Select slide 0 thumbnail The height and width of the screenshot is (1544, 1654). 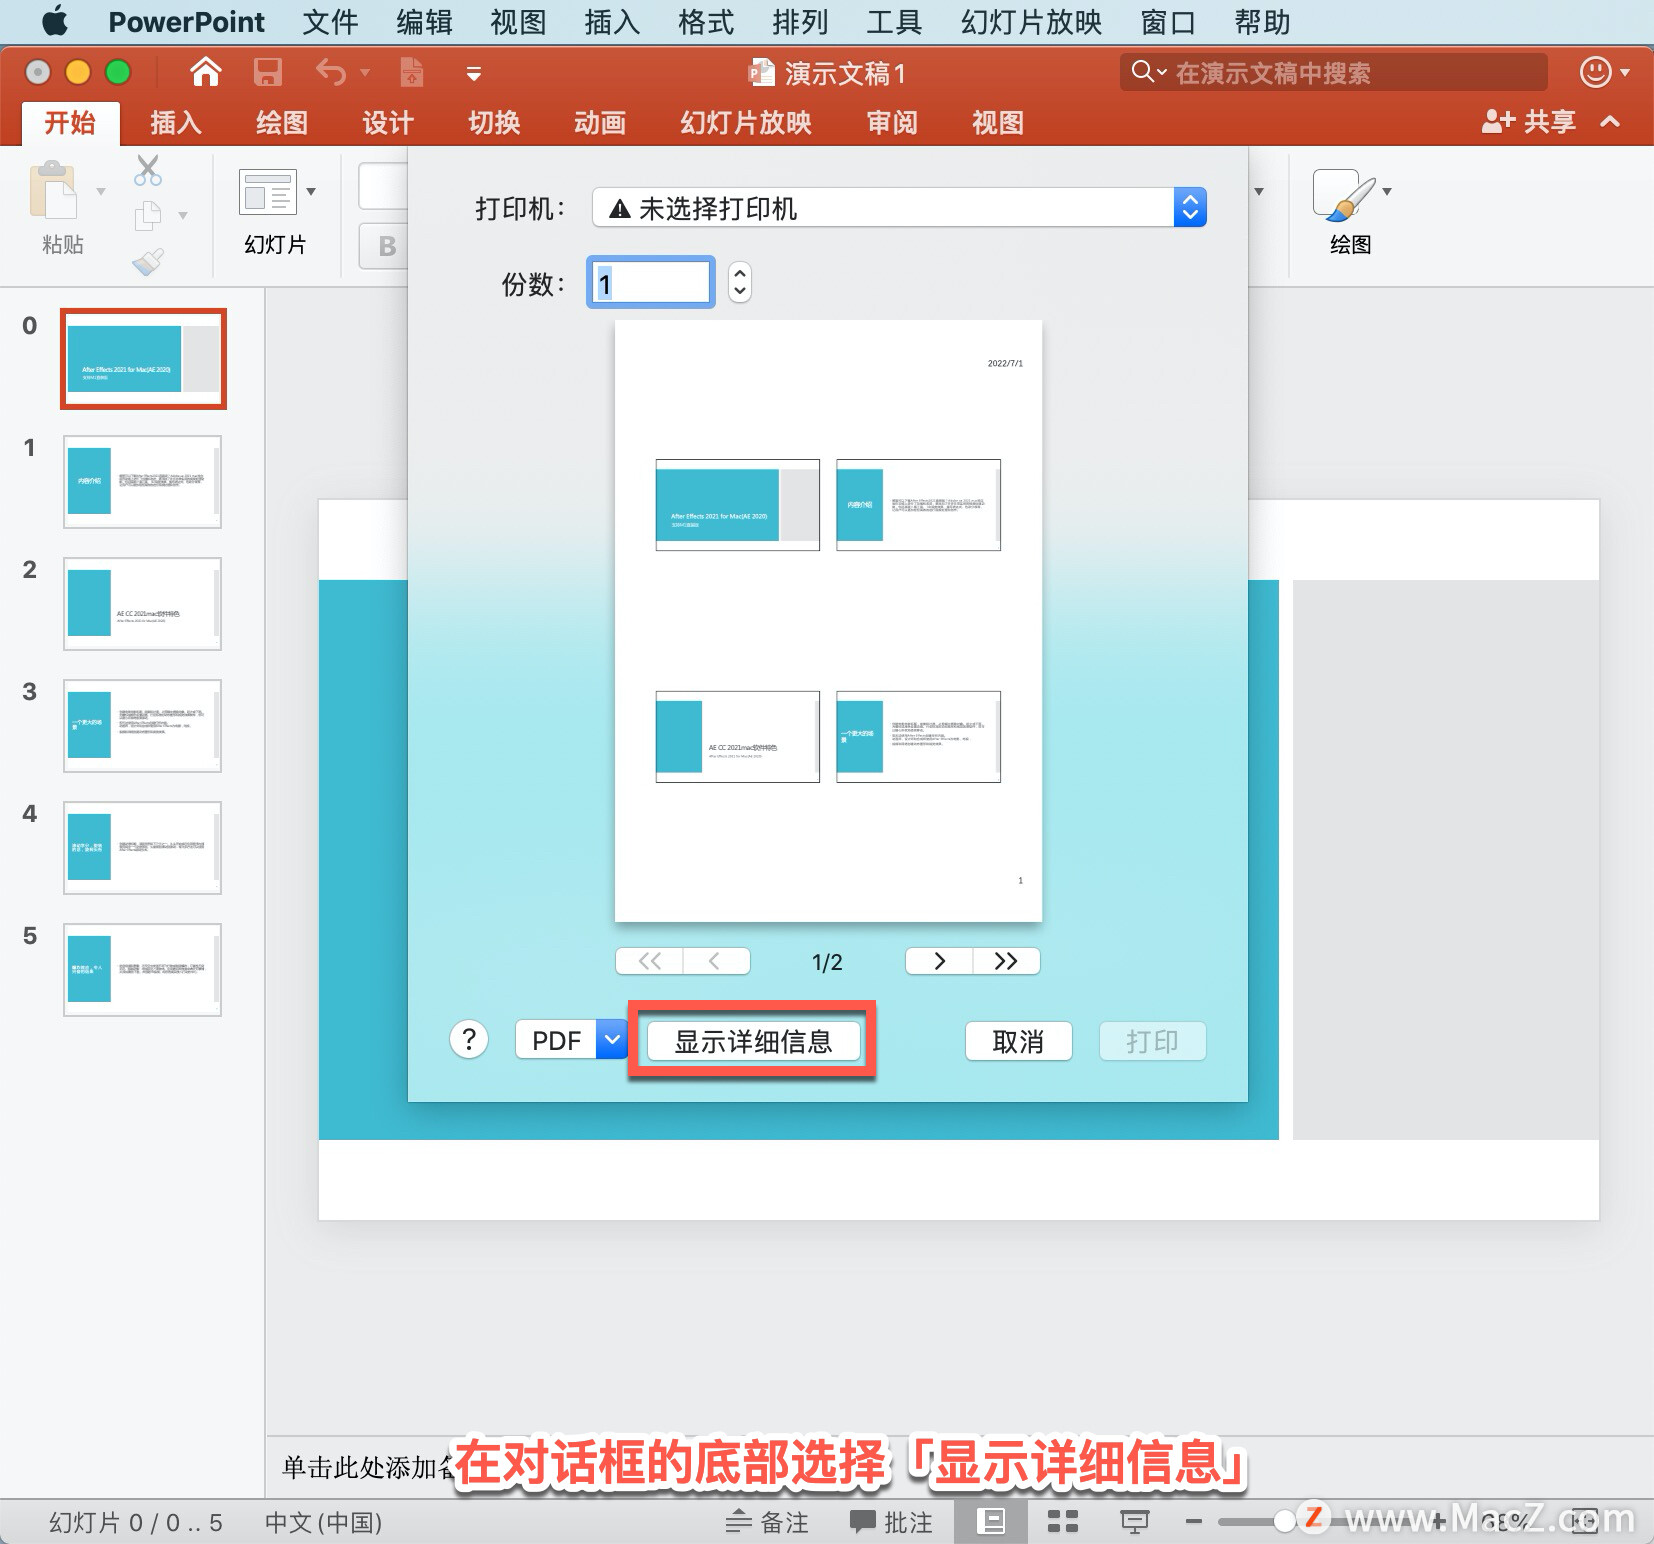(x=143, y=359)
